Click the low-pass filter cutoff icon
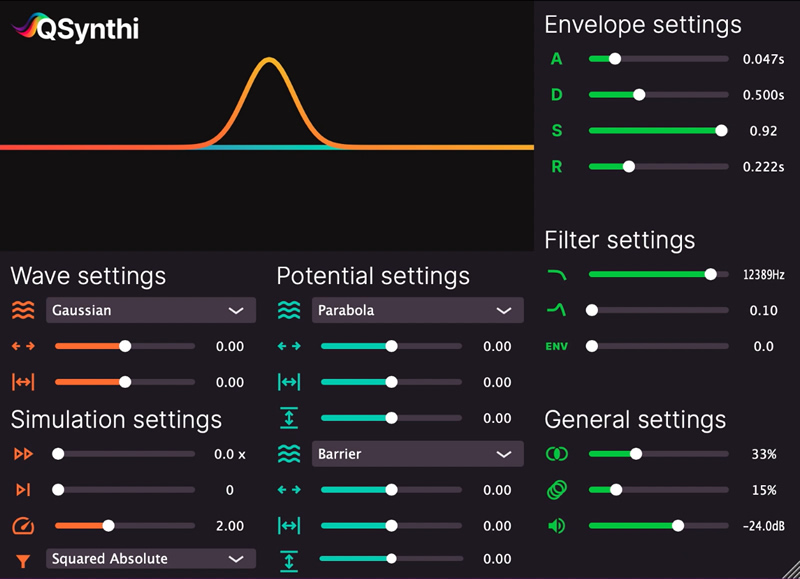800x579 pixels. 556,274
